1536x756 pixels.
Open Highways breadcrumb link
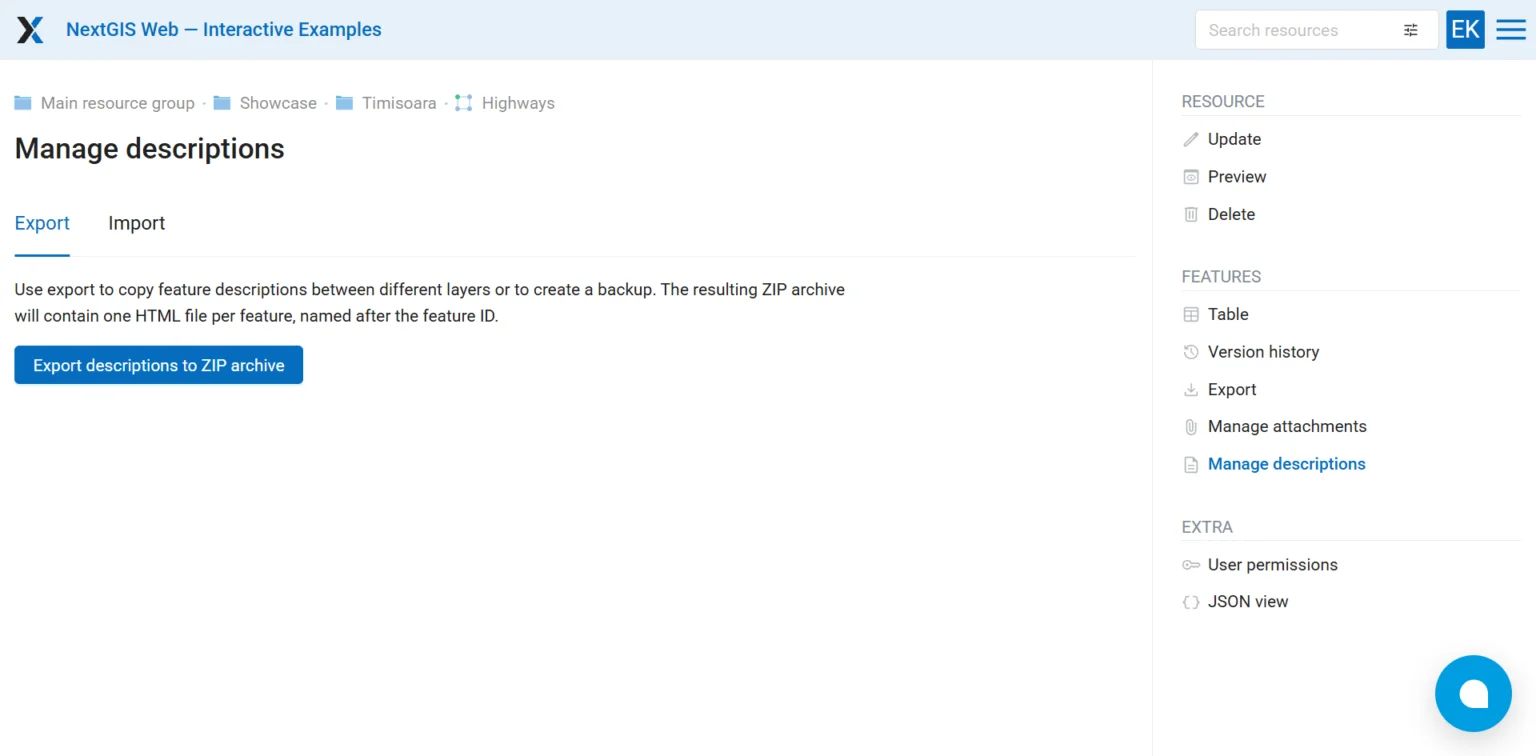coord(518,103)
